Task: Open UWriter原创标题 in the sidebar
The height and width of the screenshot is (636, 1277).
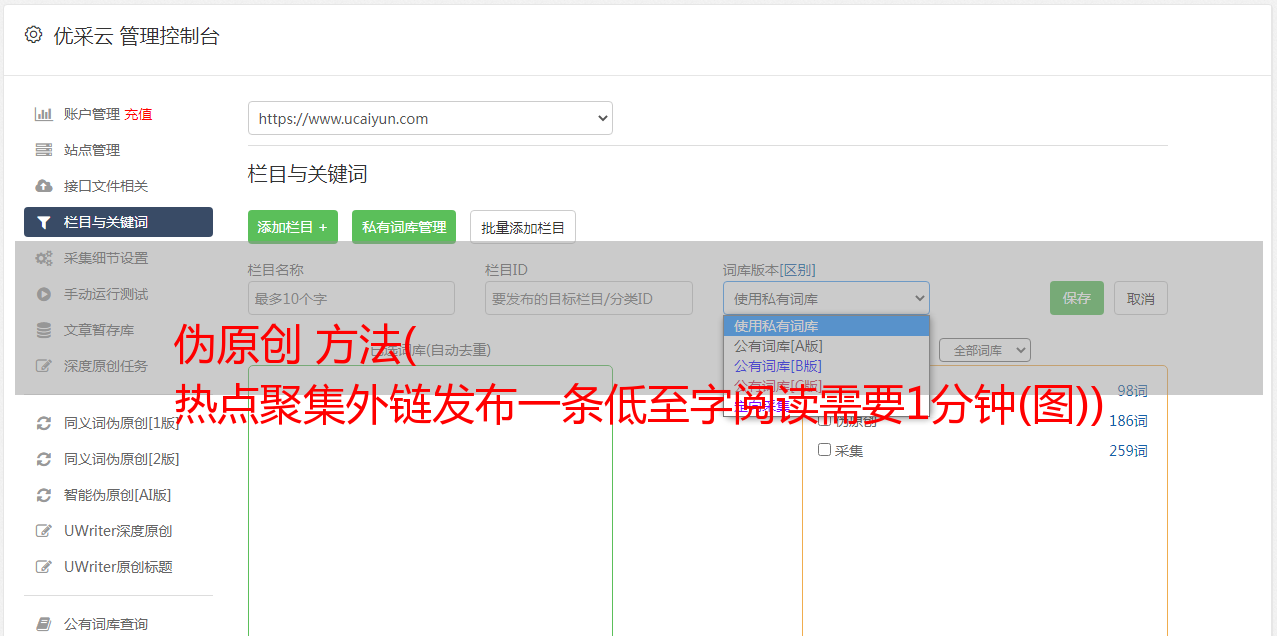Action: click(x=118, y=567)
